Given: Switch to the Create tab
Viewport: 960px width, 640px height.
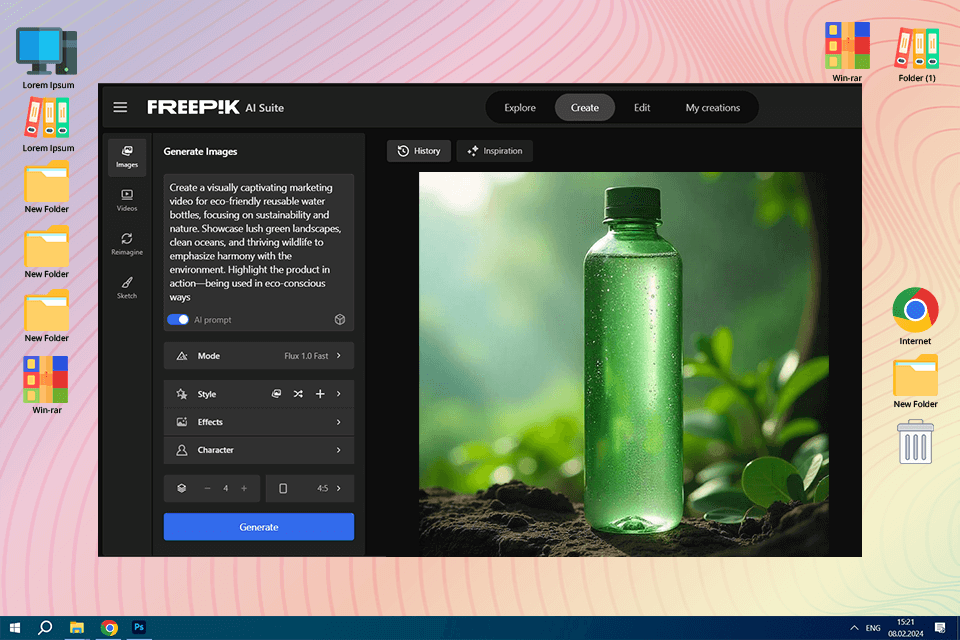Looking at the screenshot, I should [585, 108].
